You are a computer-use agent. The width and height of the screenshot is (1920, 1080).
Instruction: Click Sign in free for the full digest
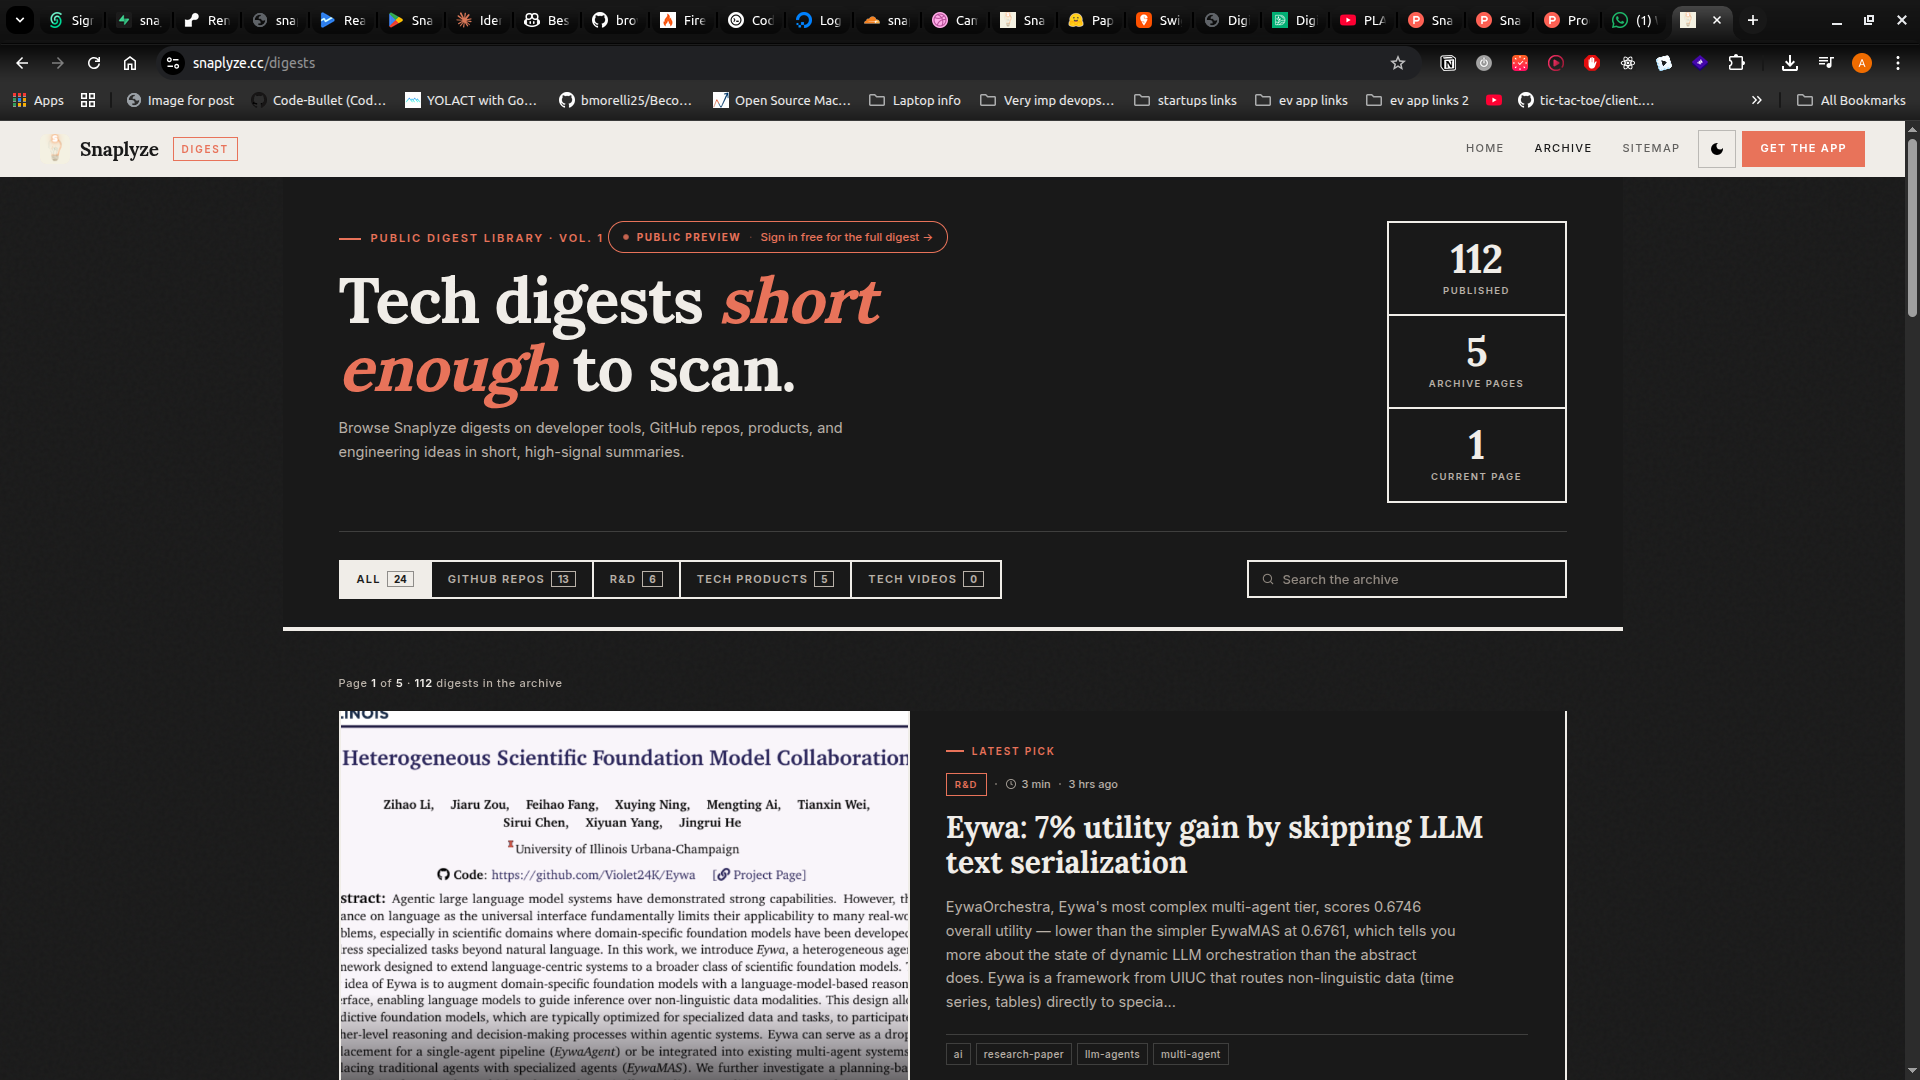point(846,237)
